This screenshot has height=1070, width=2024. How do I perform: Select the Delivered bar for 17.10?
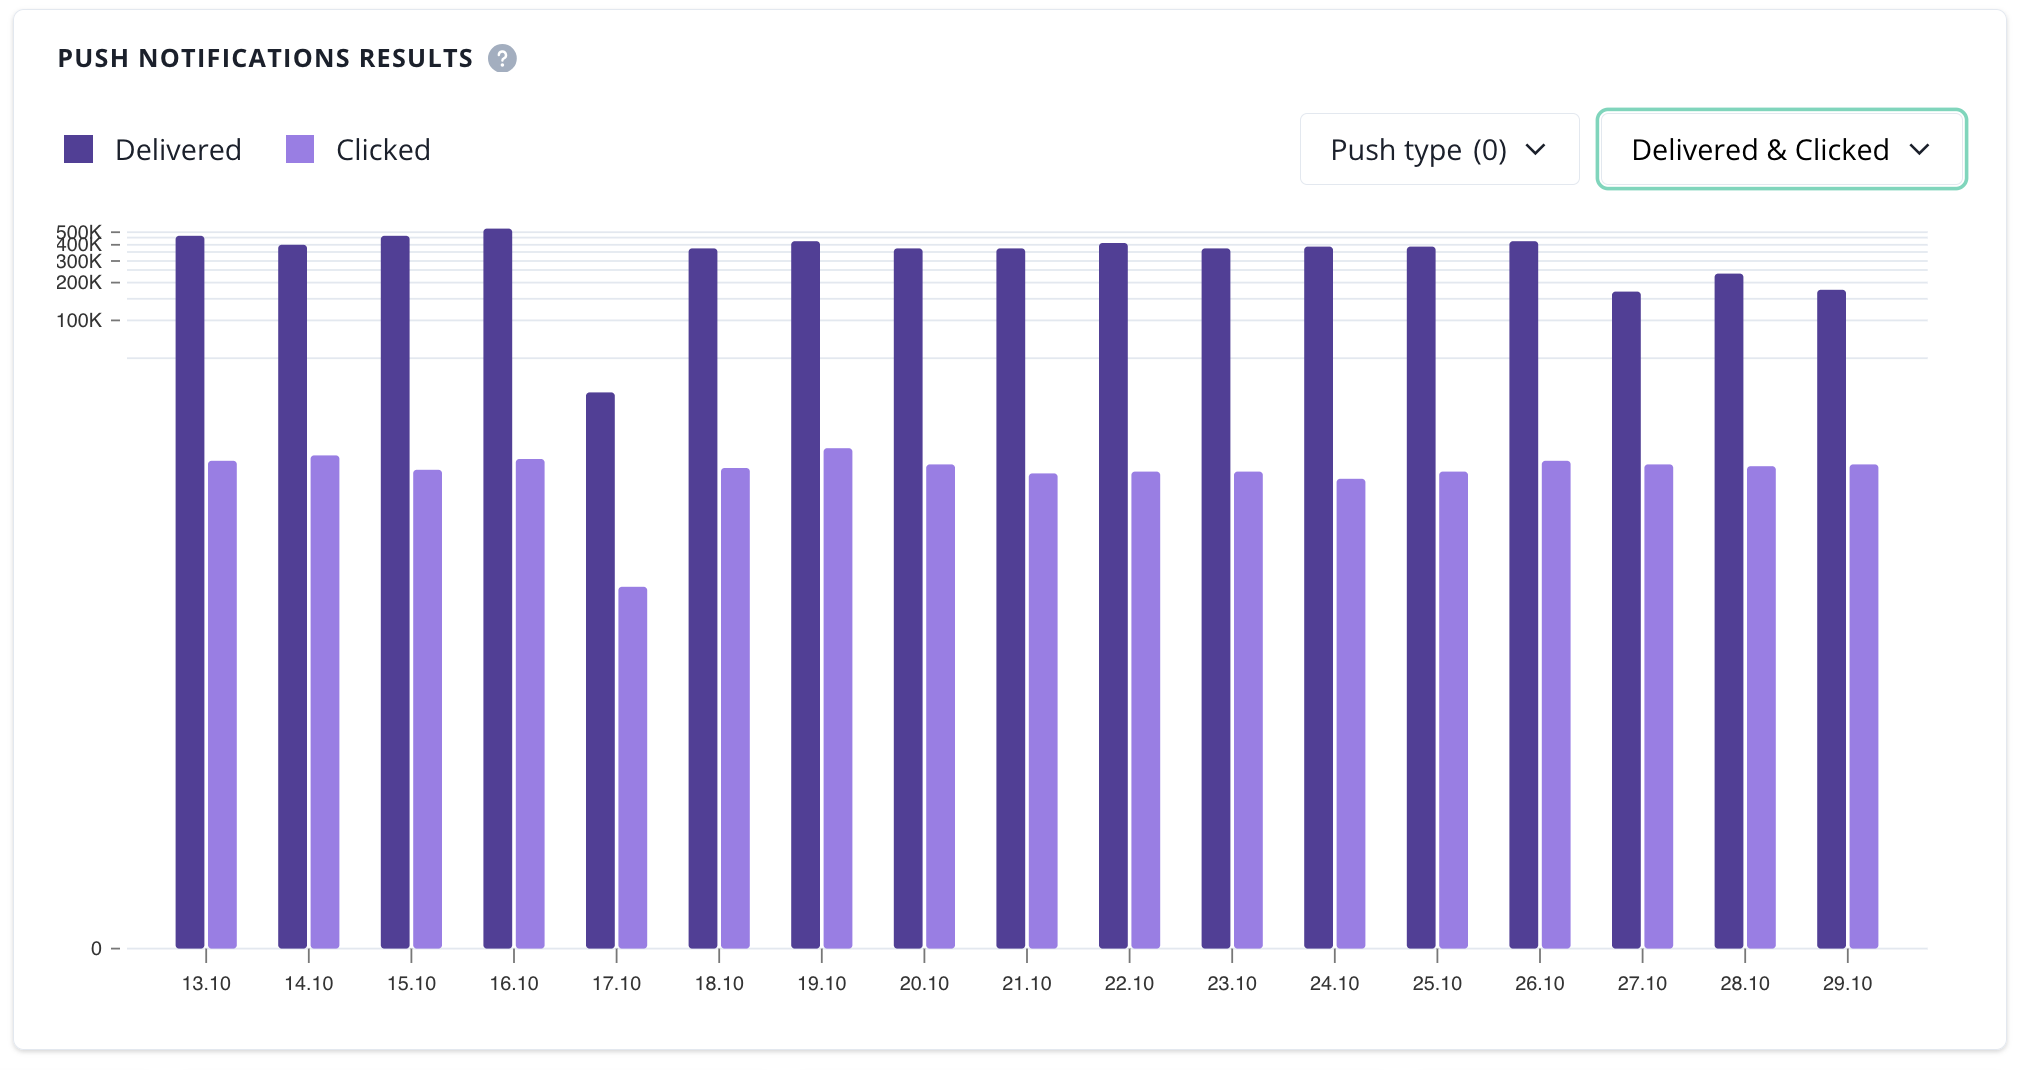tap(600, 670)
